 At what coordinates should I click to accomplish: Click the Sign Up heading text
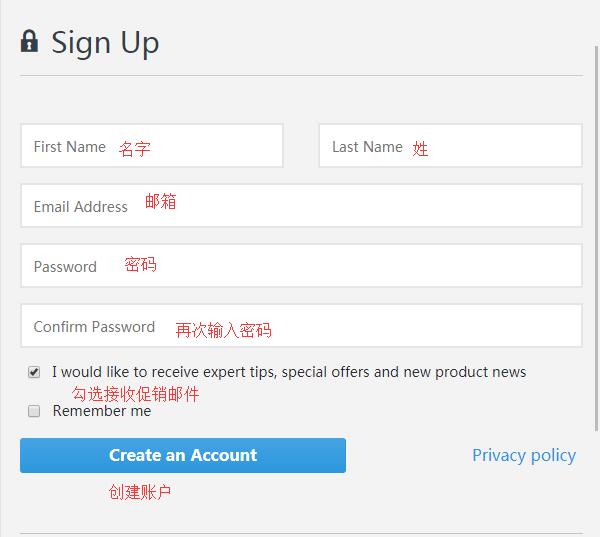point(105,43)
